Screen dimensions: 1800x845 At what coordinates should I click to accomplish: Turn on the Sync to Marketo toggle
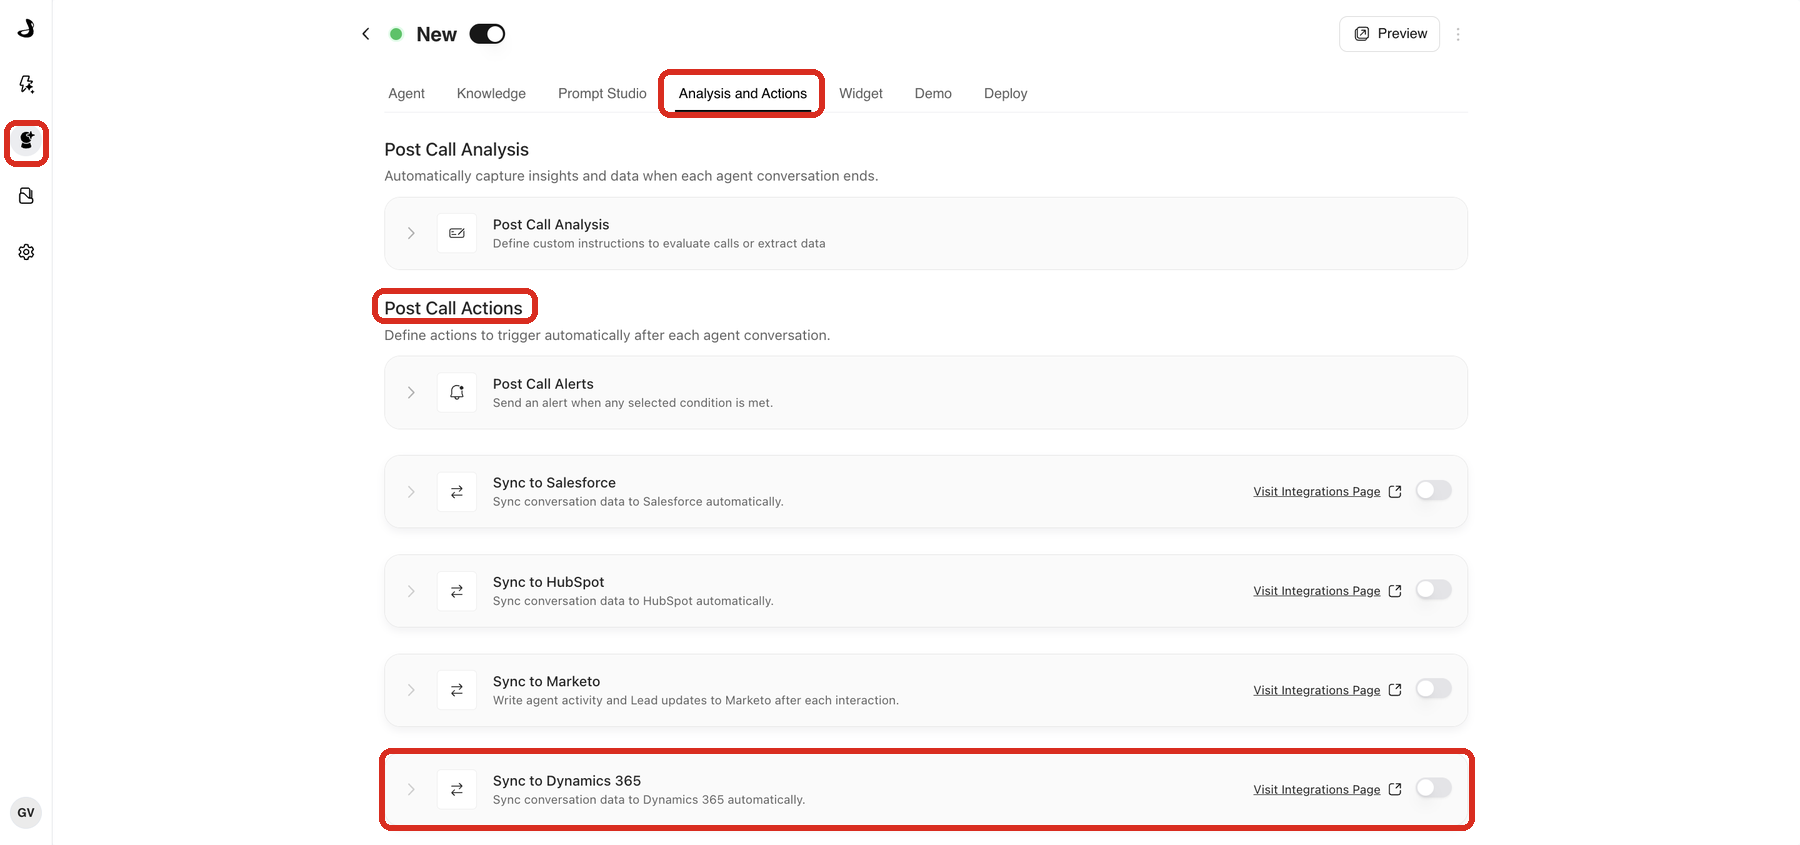[x=1433, y=688]
